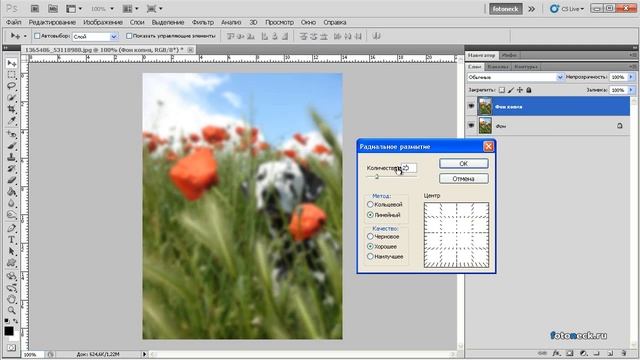Select the Spot Healing Brush tool
This screenshot has height=360, width=640.
tap(11, 134)
